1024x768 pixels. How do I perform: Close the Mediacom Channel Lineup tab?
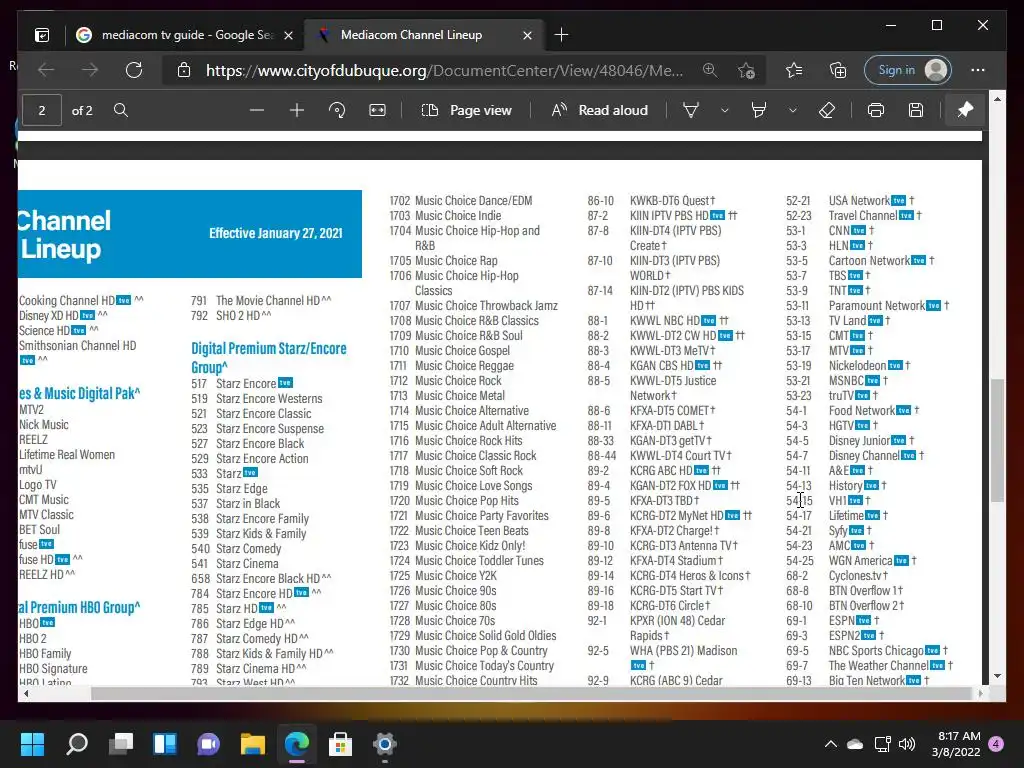pyautogui.click(x=527, y=35)
